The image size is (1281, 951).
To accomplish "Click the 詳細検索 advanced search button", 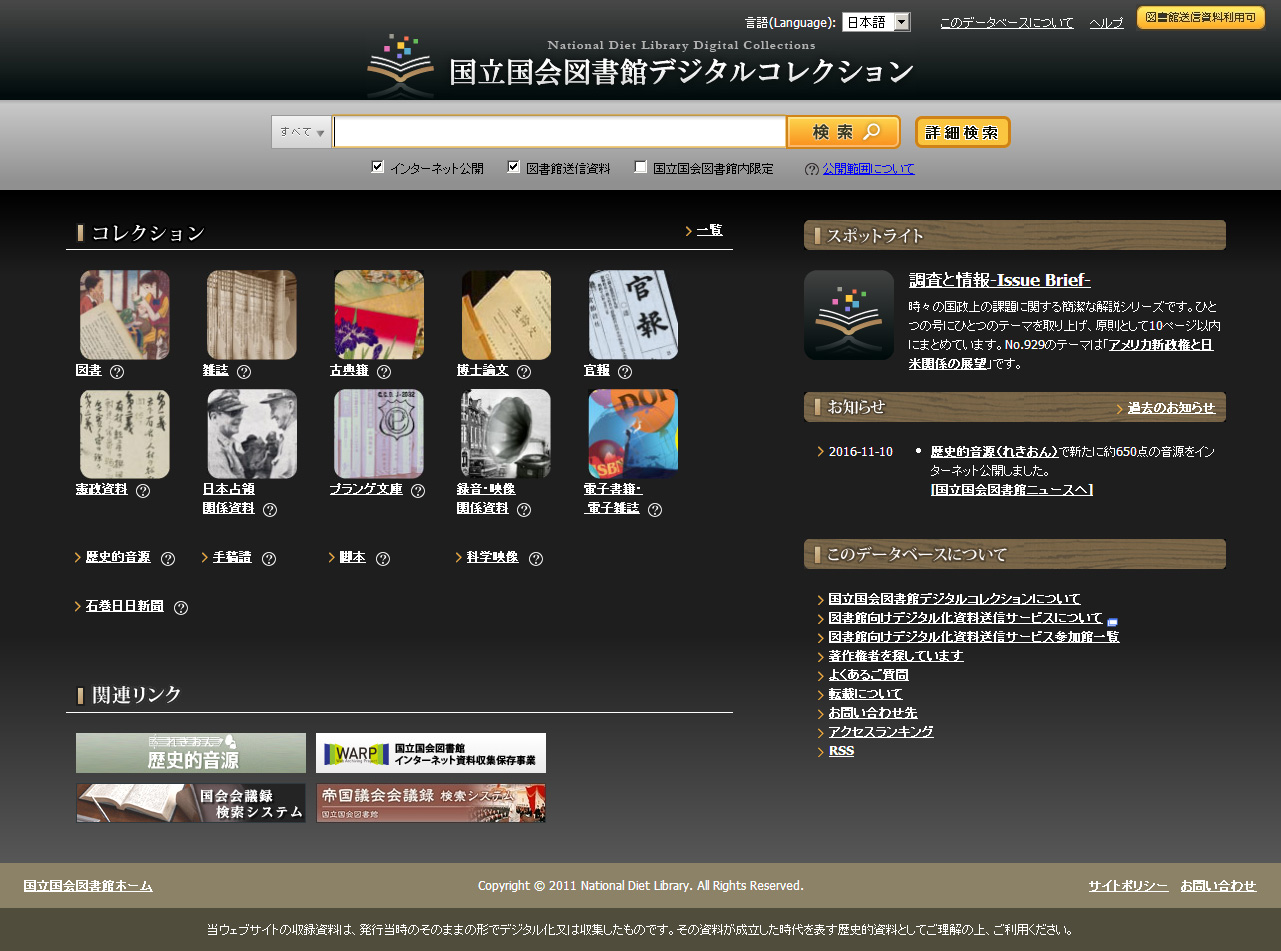I will pos(963,132).
